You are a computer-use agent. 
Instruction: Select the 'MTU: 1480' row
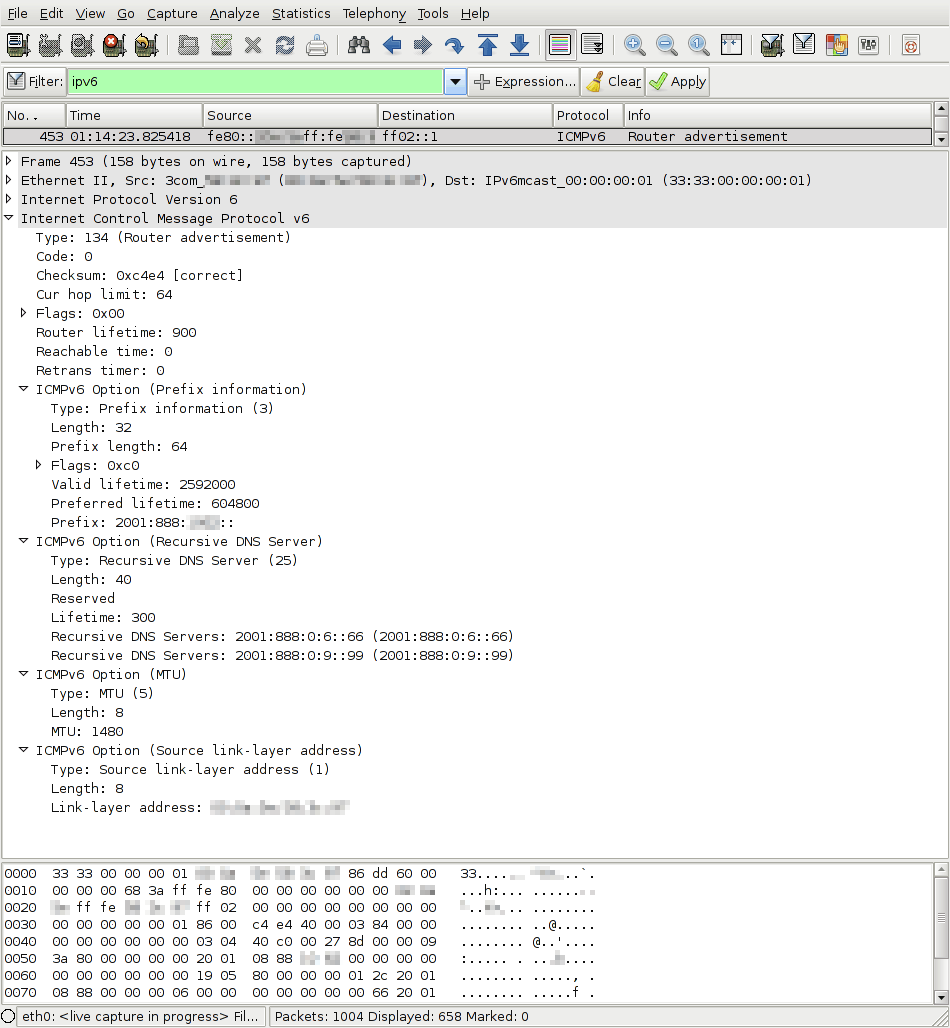point(87,731)
